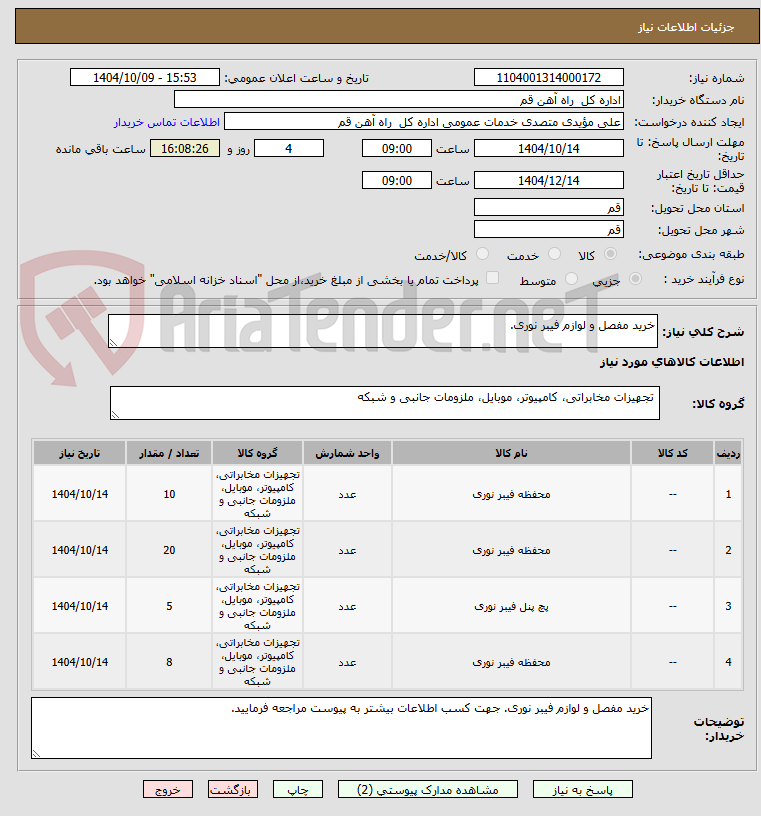The height and width of the screenshot is (816, 761).
Task: Open مشاهده مدارک پیوستی (2) button
Action: pos(427,789)
